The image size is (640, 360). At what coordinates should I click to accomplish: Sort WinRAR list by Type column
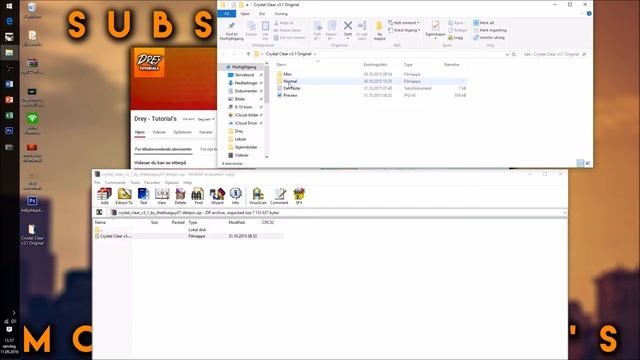(193, 222)
